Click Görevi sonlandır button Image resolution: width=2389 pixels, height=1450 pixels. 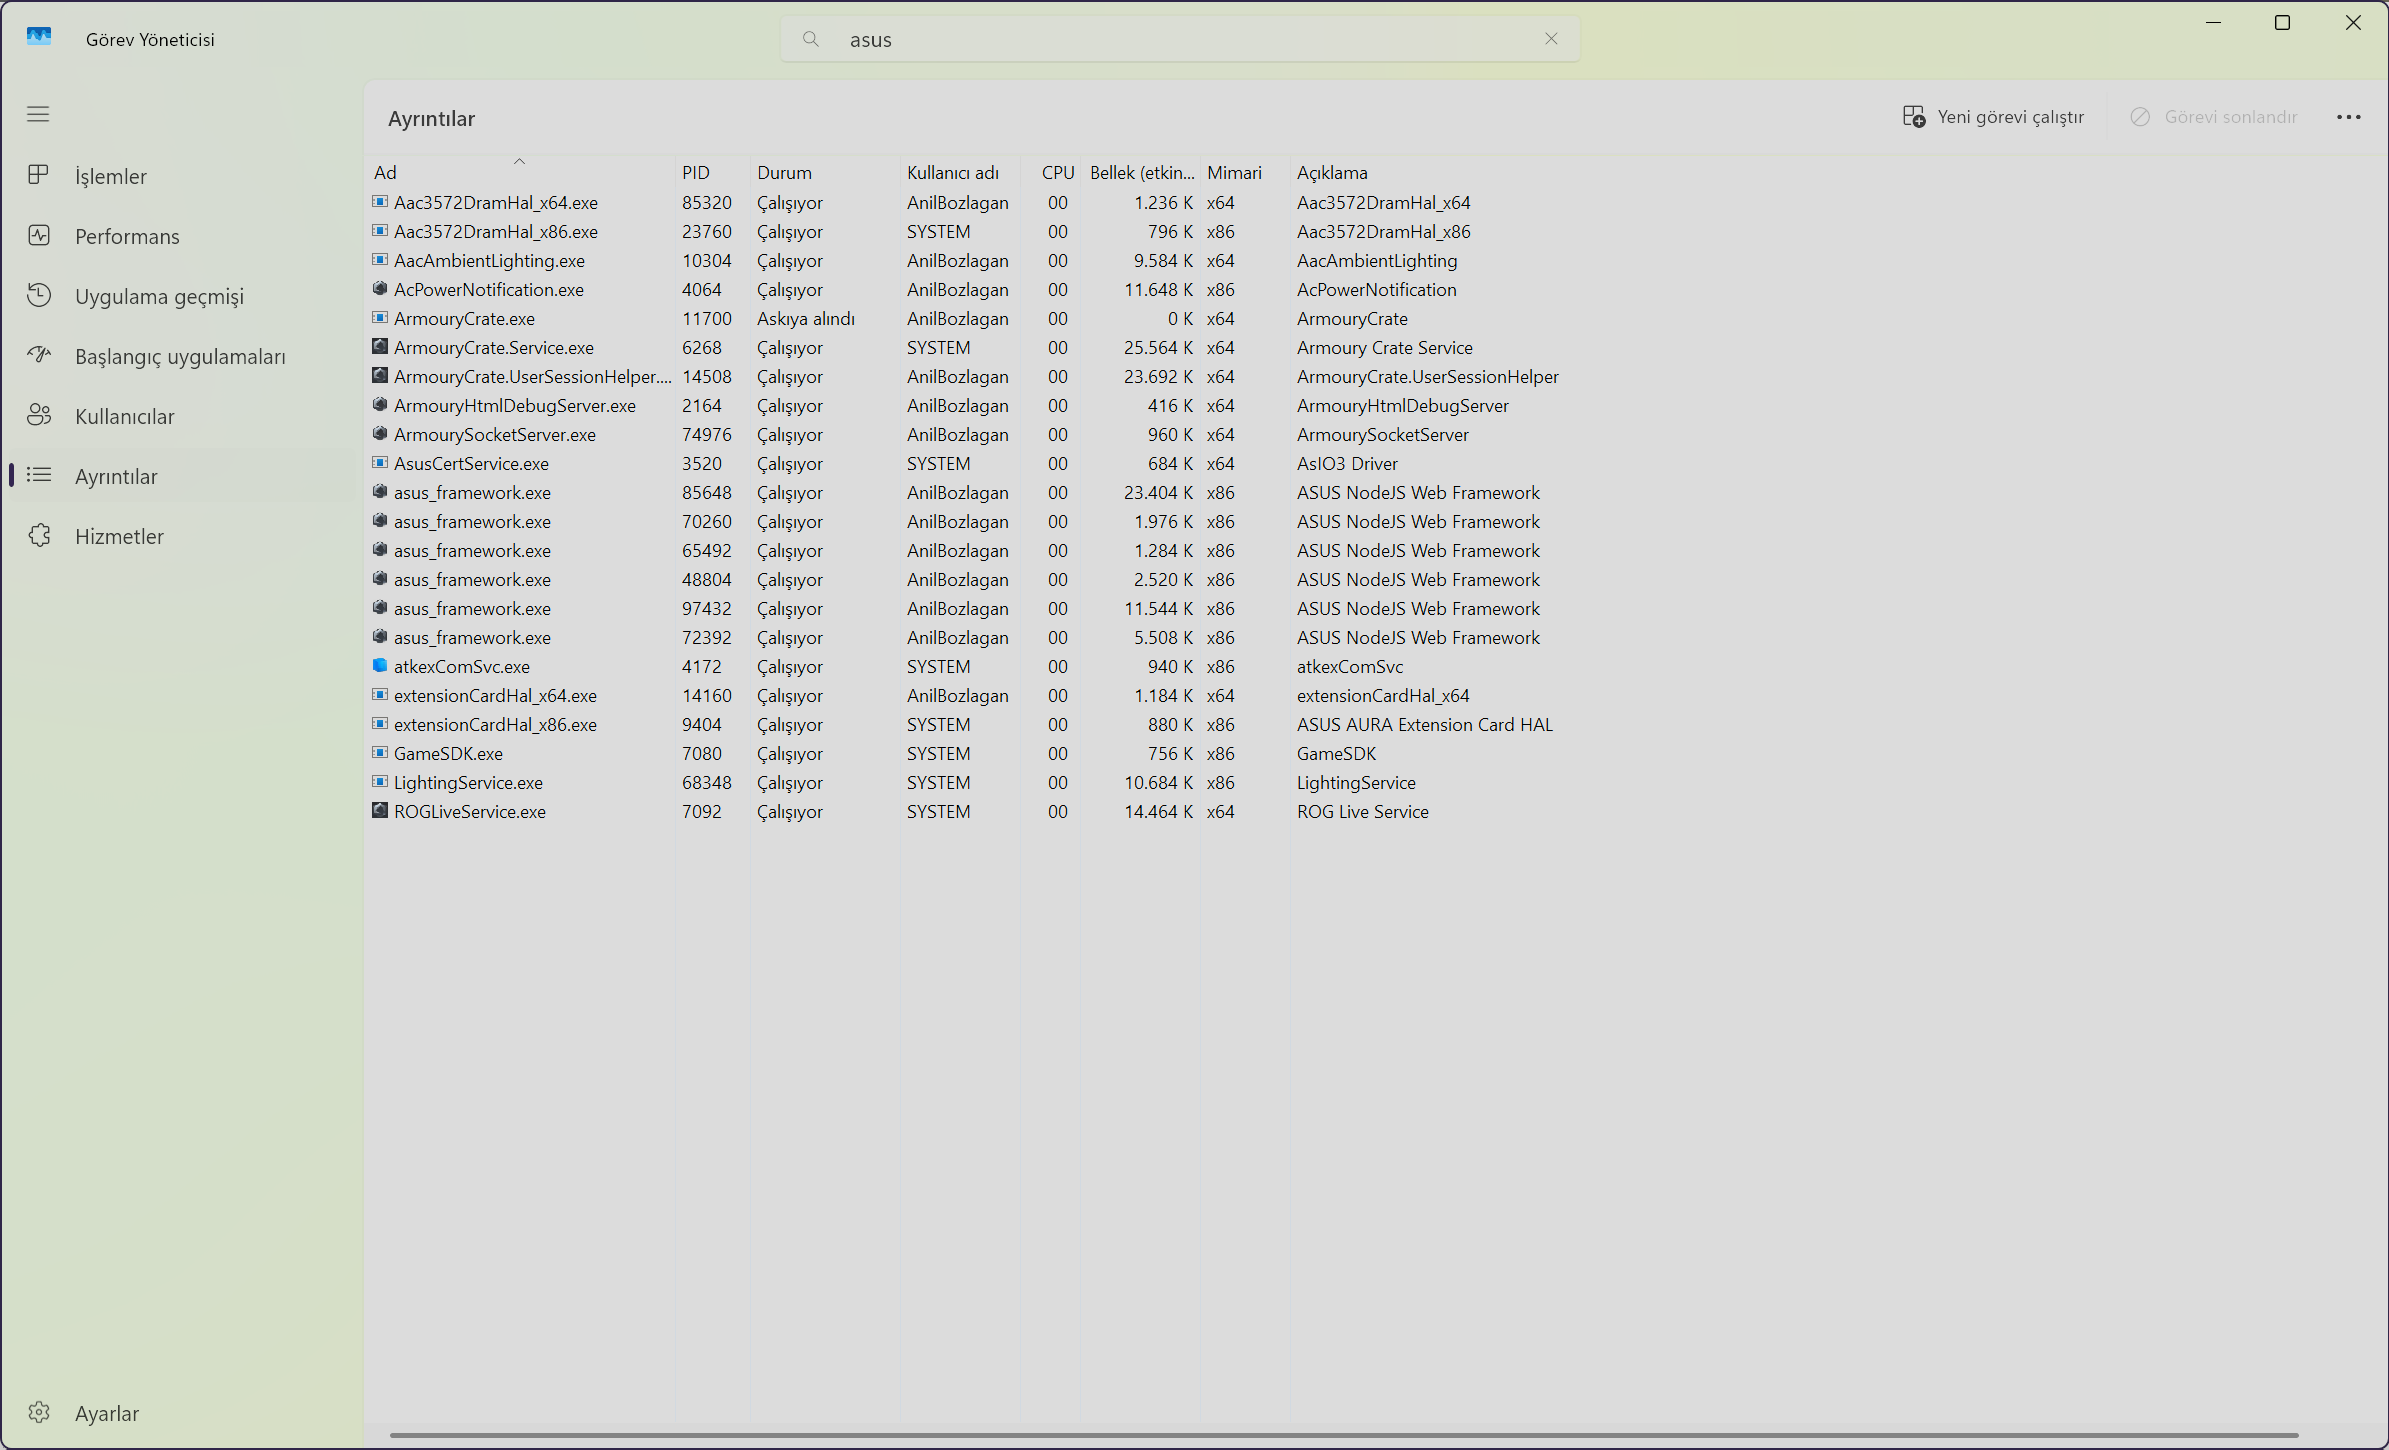point(2214,117)
